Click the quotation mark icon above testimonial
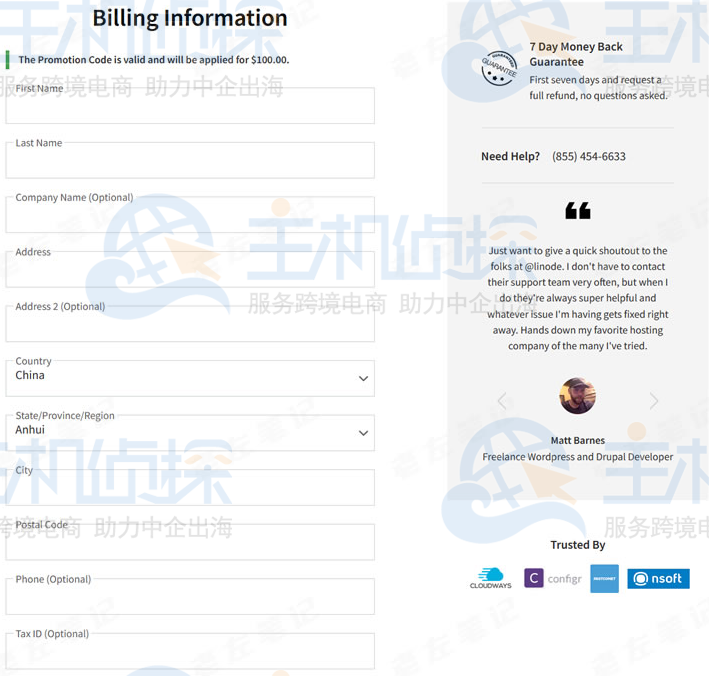 coord(578,210)
